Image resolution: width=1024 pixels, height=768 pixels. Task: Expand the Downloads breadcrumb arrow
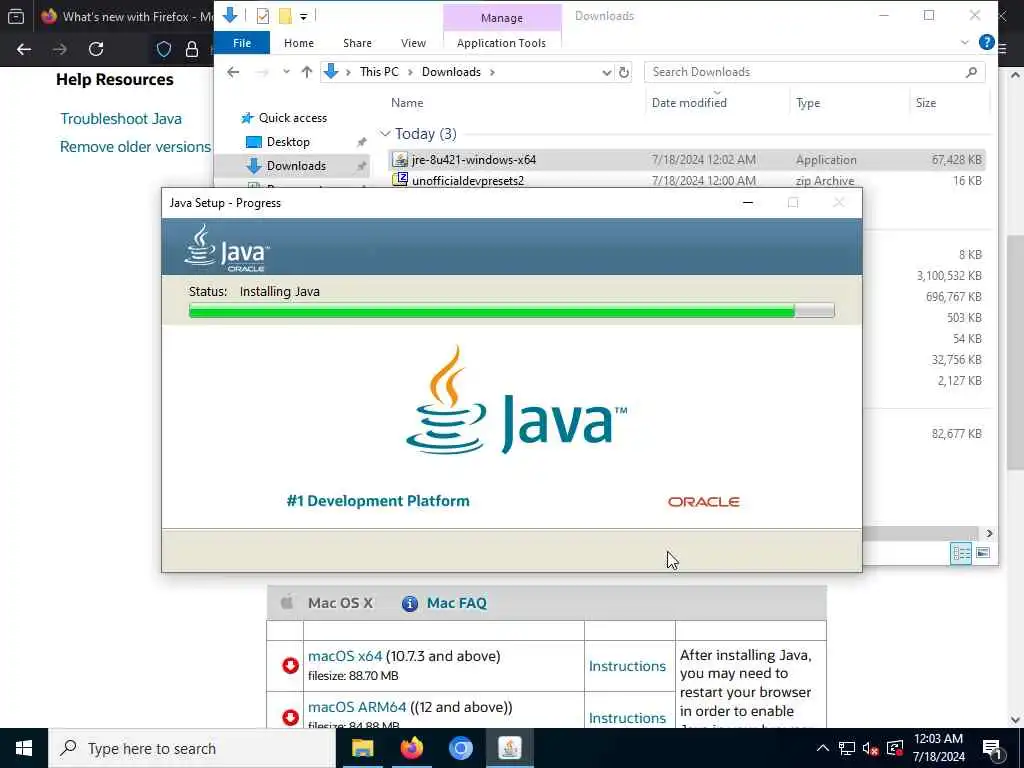492,72
